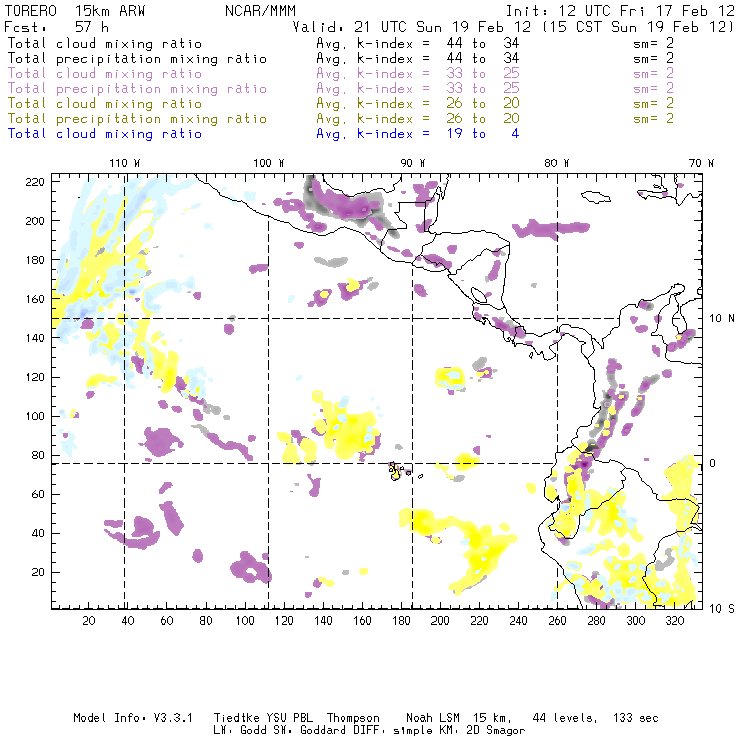Screen dimensions: 740x740
Task: Click the '320' x-axis tick label
Action: (674, 621)
